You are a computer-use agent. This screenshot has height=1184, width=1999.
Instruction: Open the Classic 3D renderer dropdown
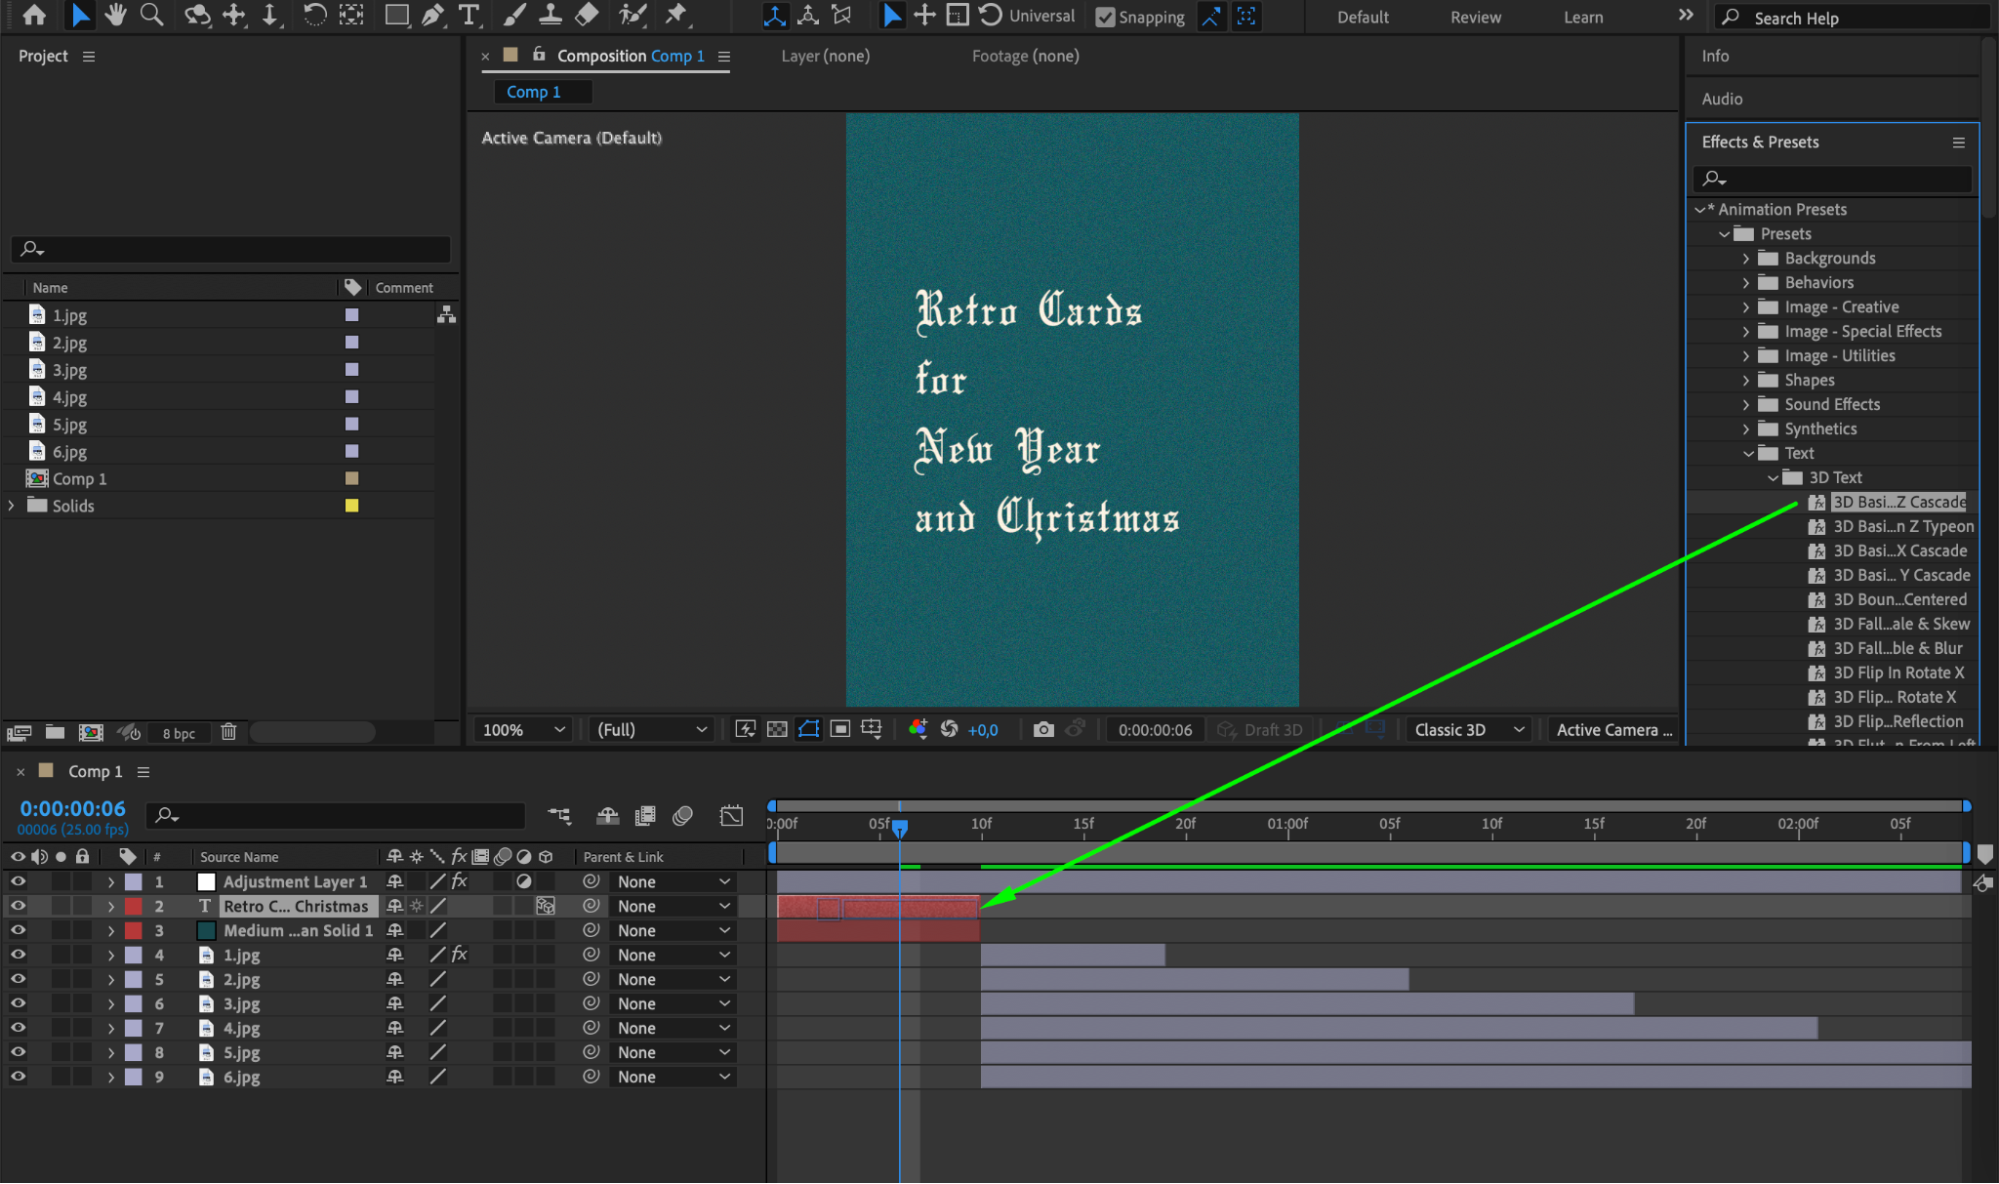[1468, 729]
